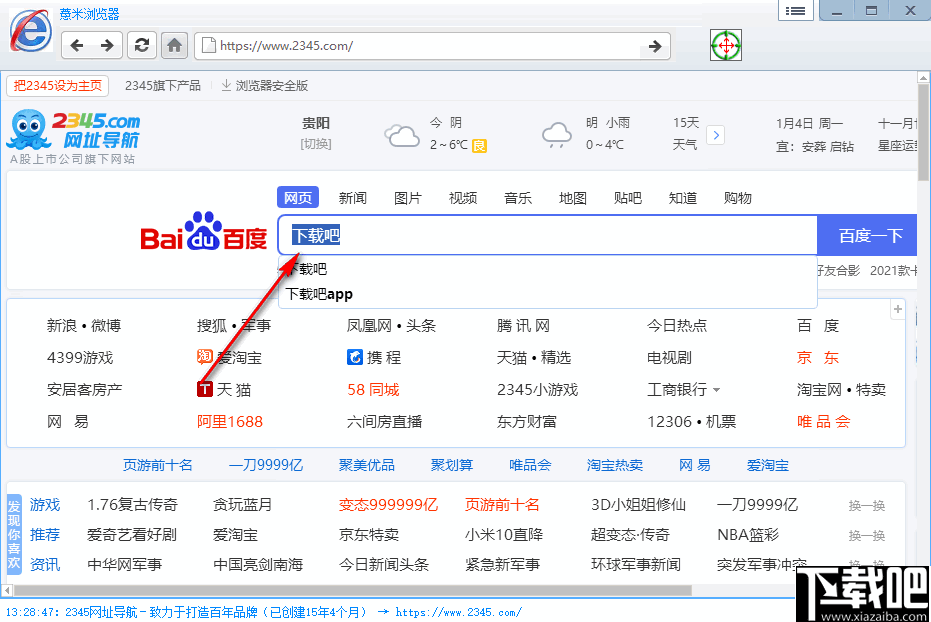The image size is (931, 622).
Task: Open the browser menu list icon
Action: (795, 11)
